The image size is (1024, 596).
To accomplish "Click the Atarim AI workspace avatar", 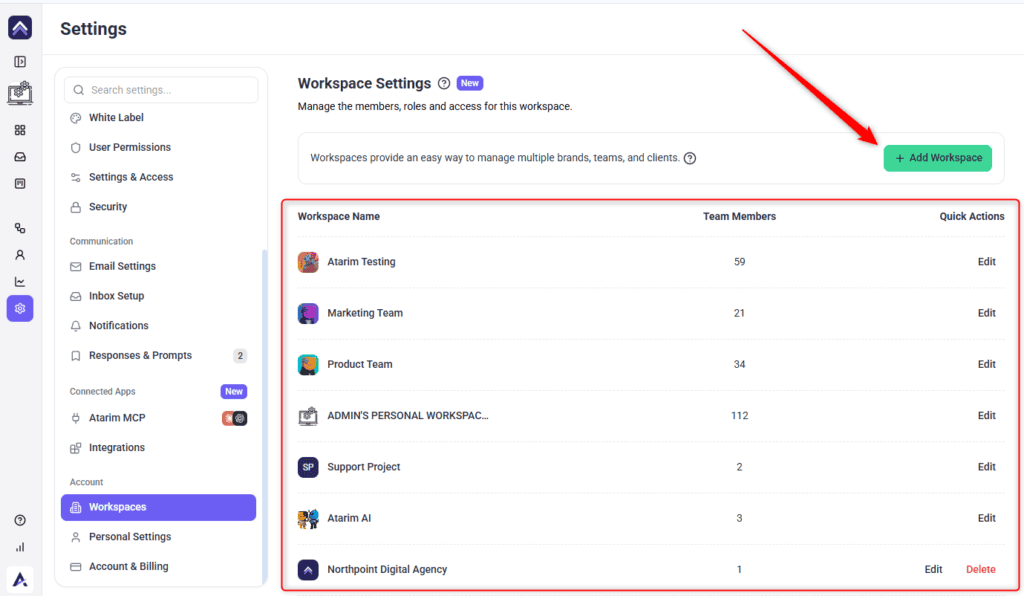I will pyautogui.click(x=308, y=518).
